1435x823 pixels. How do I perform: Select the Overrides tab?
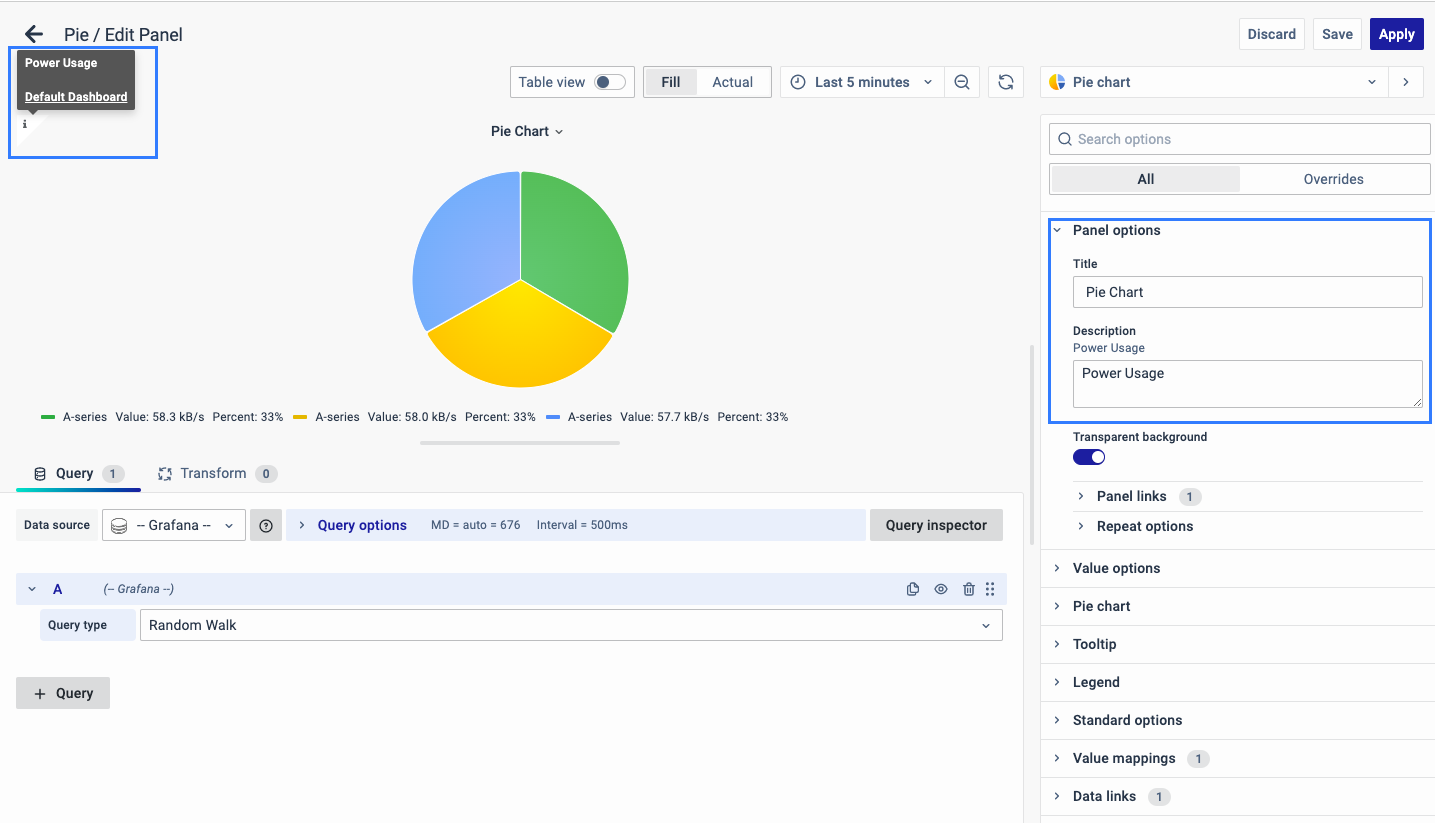point(1333,179)
